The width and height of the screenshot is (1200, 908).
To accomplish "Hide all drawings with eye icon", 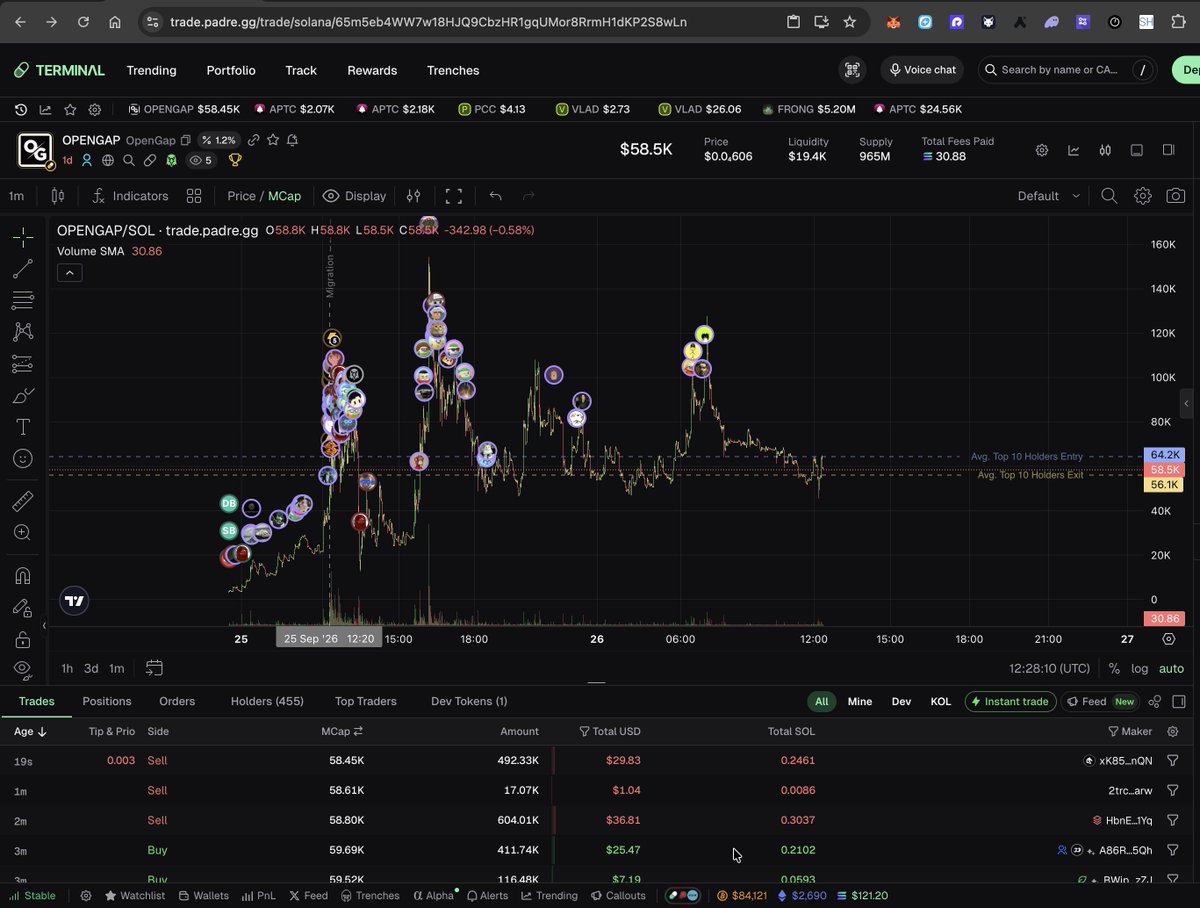I will pyautogui.click(x=23, y=669).
